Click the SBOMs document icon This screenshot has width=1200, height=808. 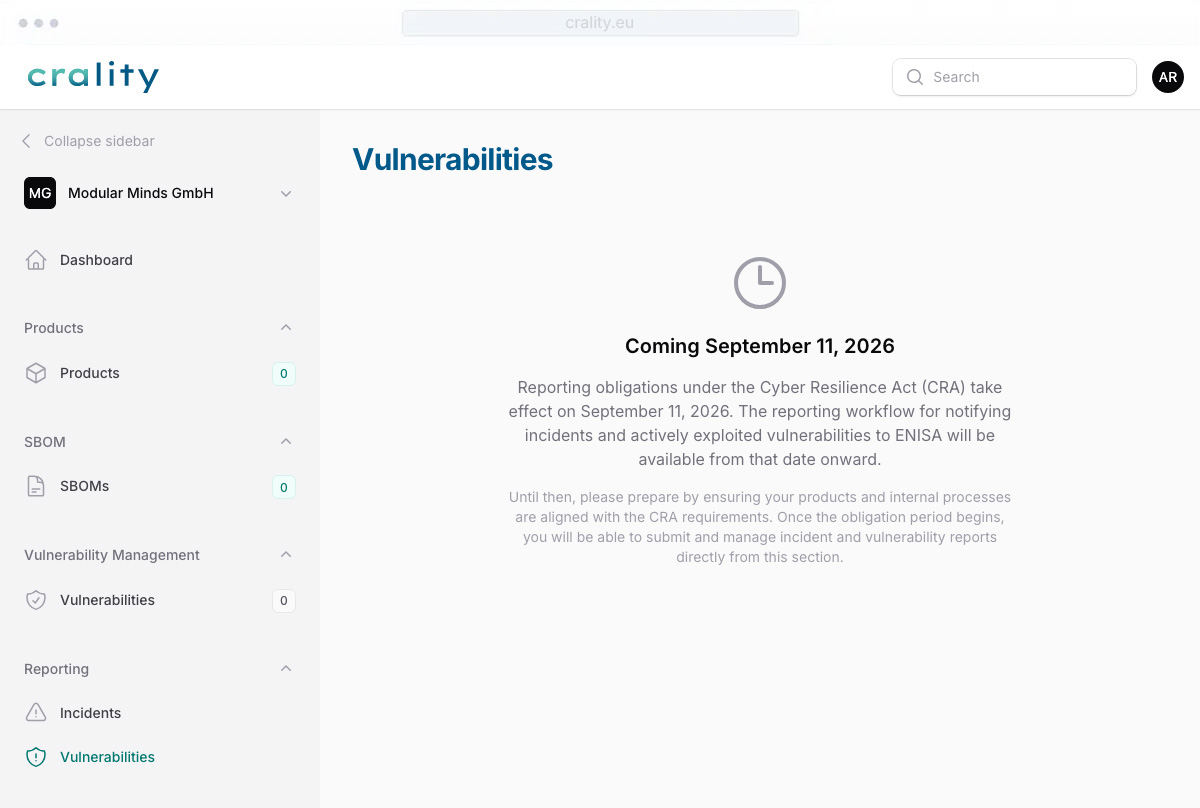point(36,486)
